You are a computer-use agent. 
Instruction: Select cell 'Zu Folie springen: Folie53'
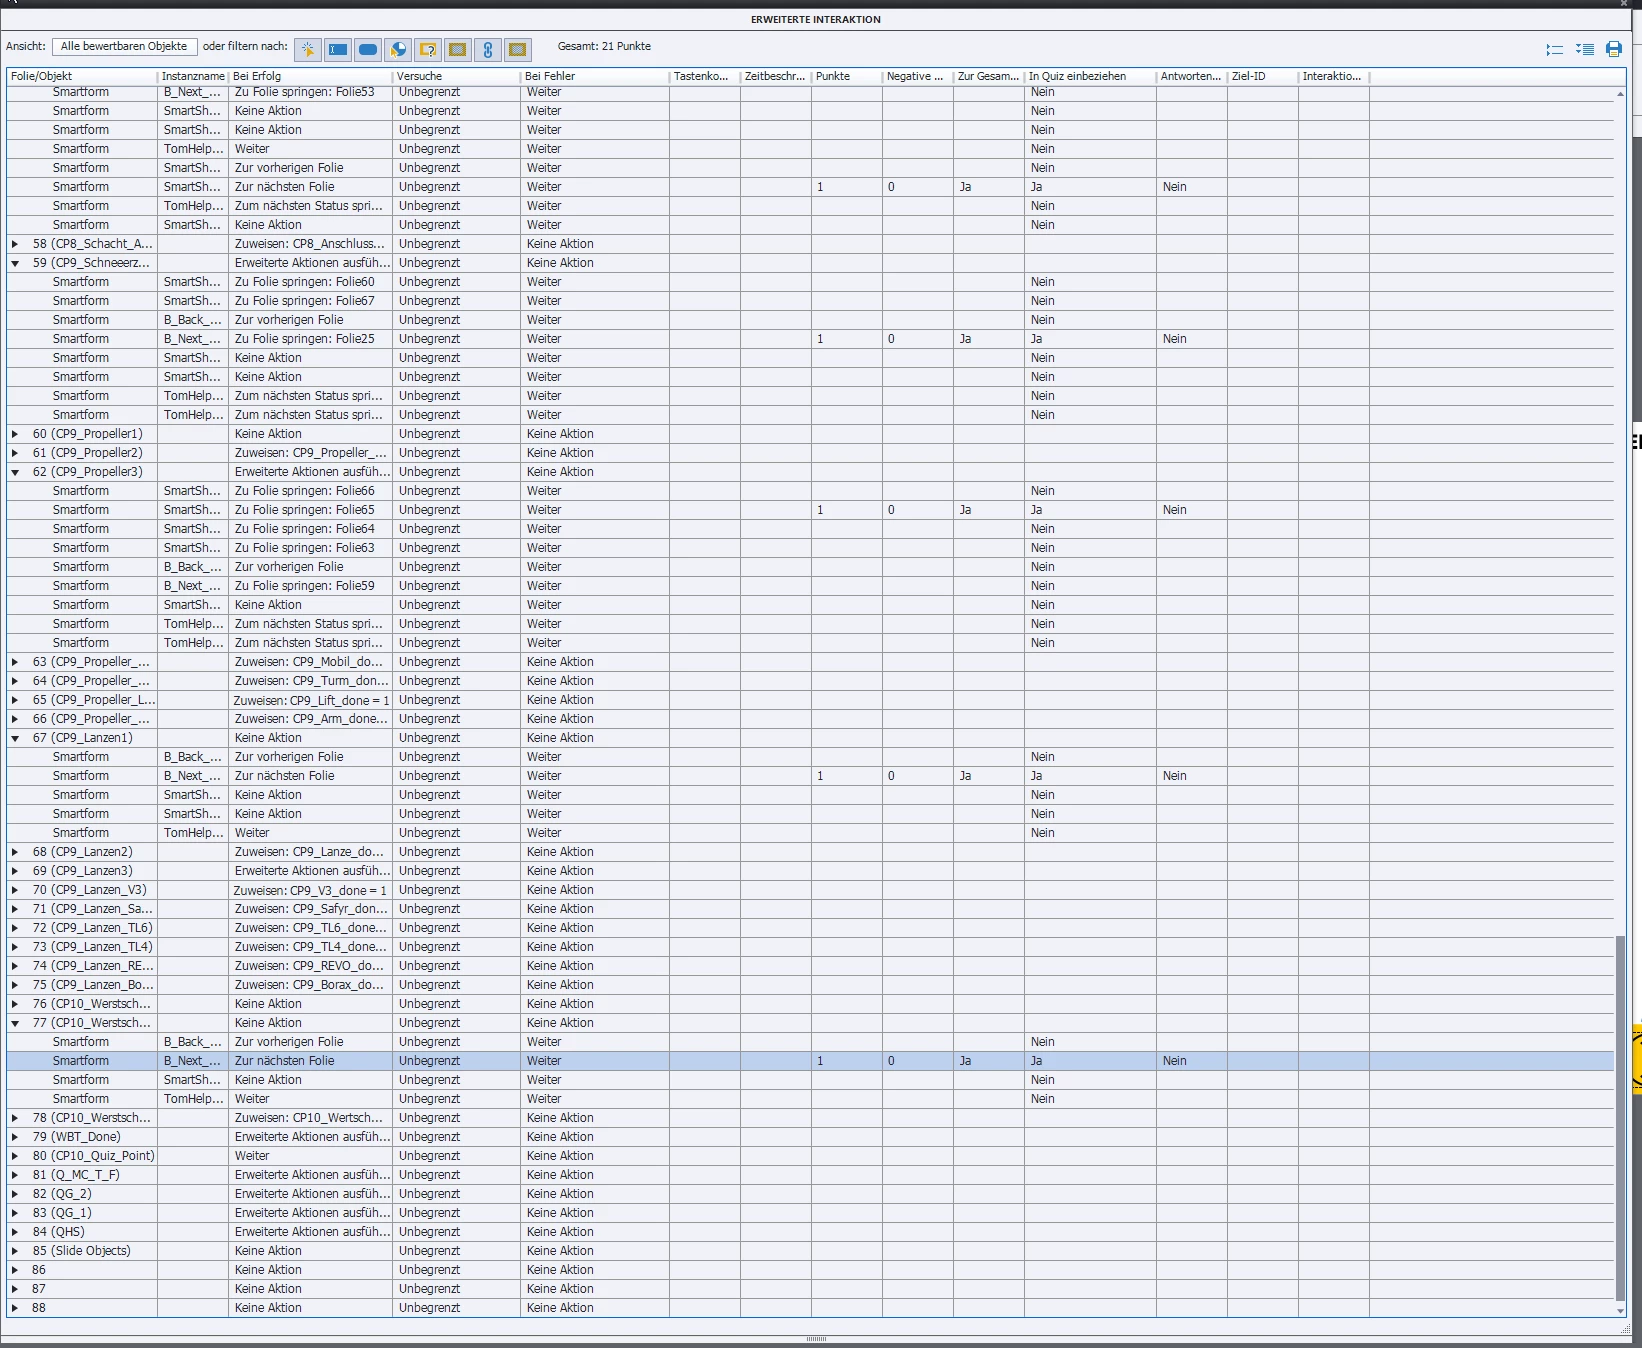click(310, 92)
